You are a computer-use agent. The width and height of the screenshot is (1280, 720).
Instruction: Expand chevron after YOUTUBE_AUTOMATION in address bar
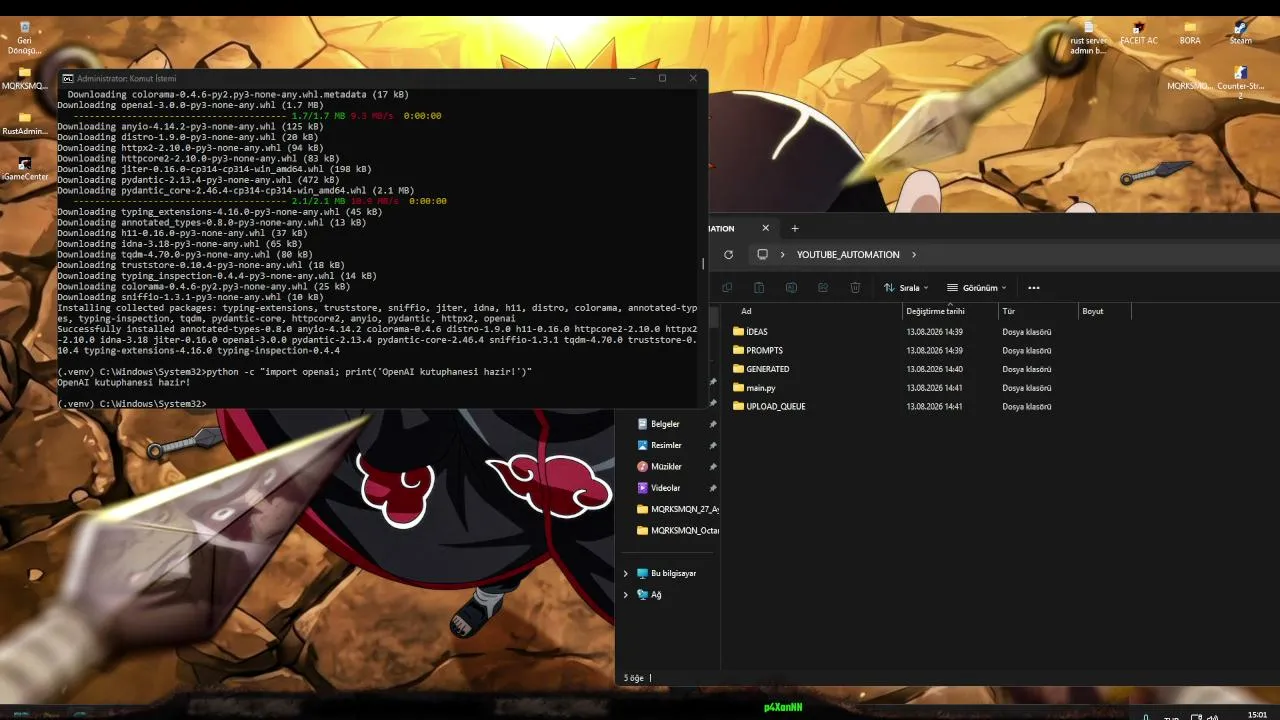coord(914,255)
